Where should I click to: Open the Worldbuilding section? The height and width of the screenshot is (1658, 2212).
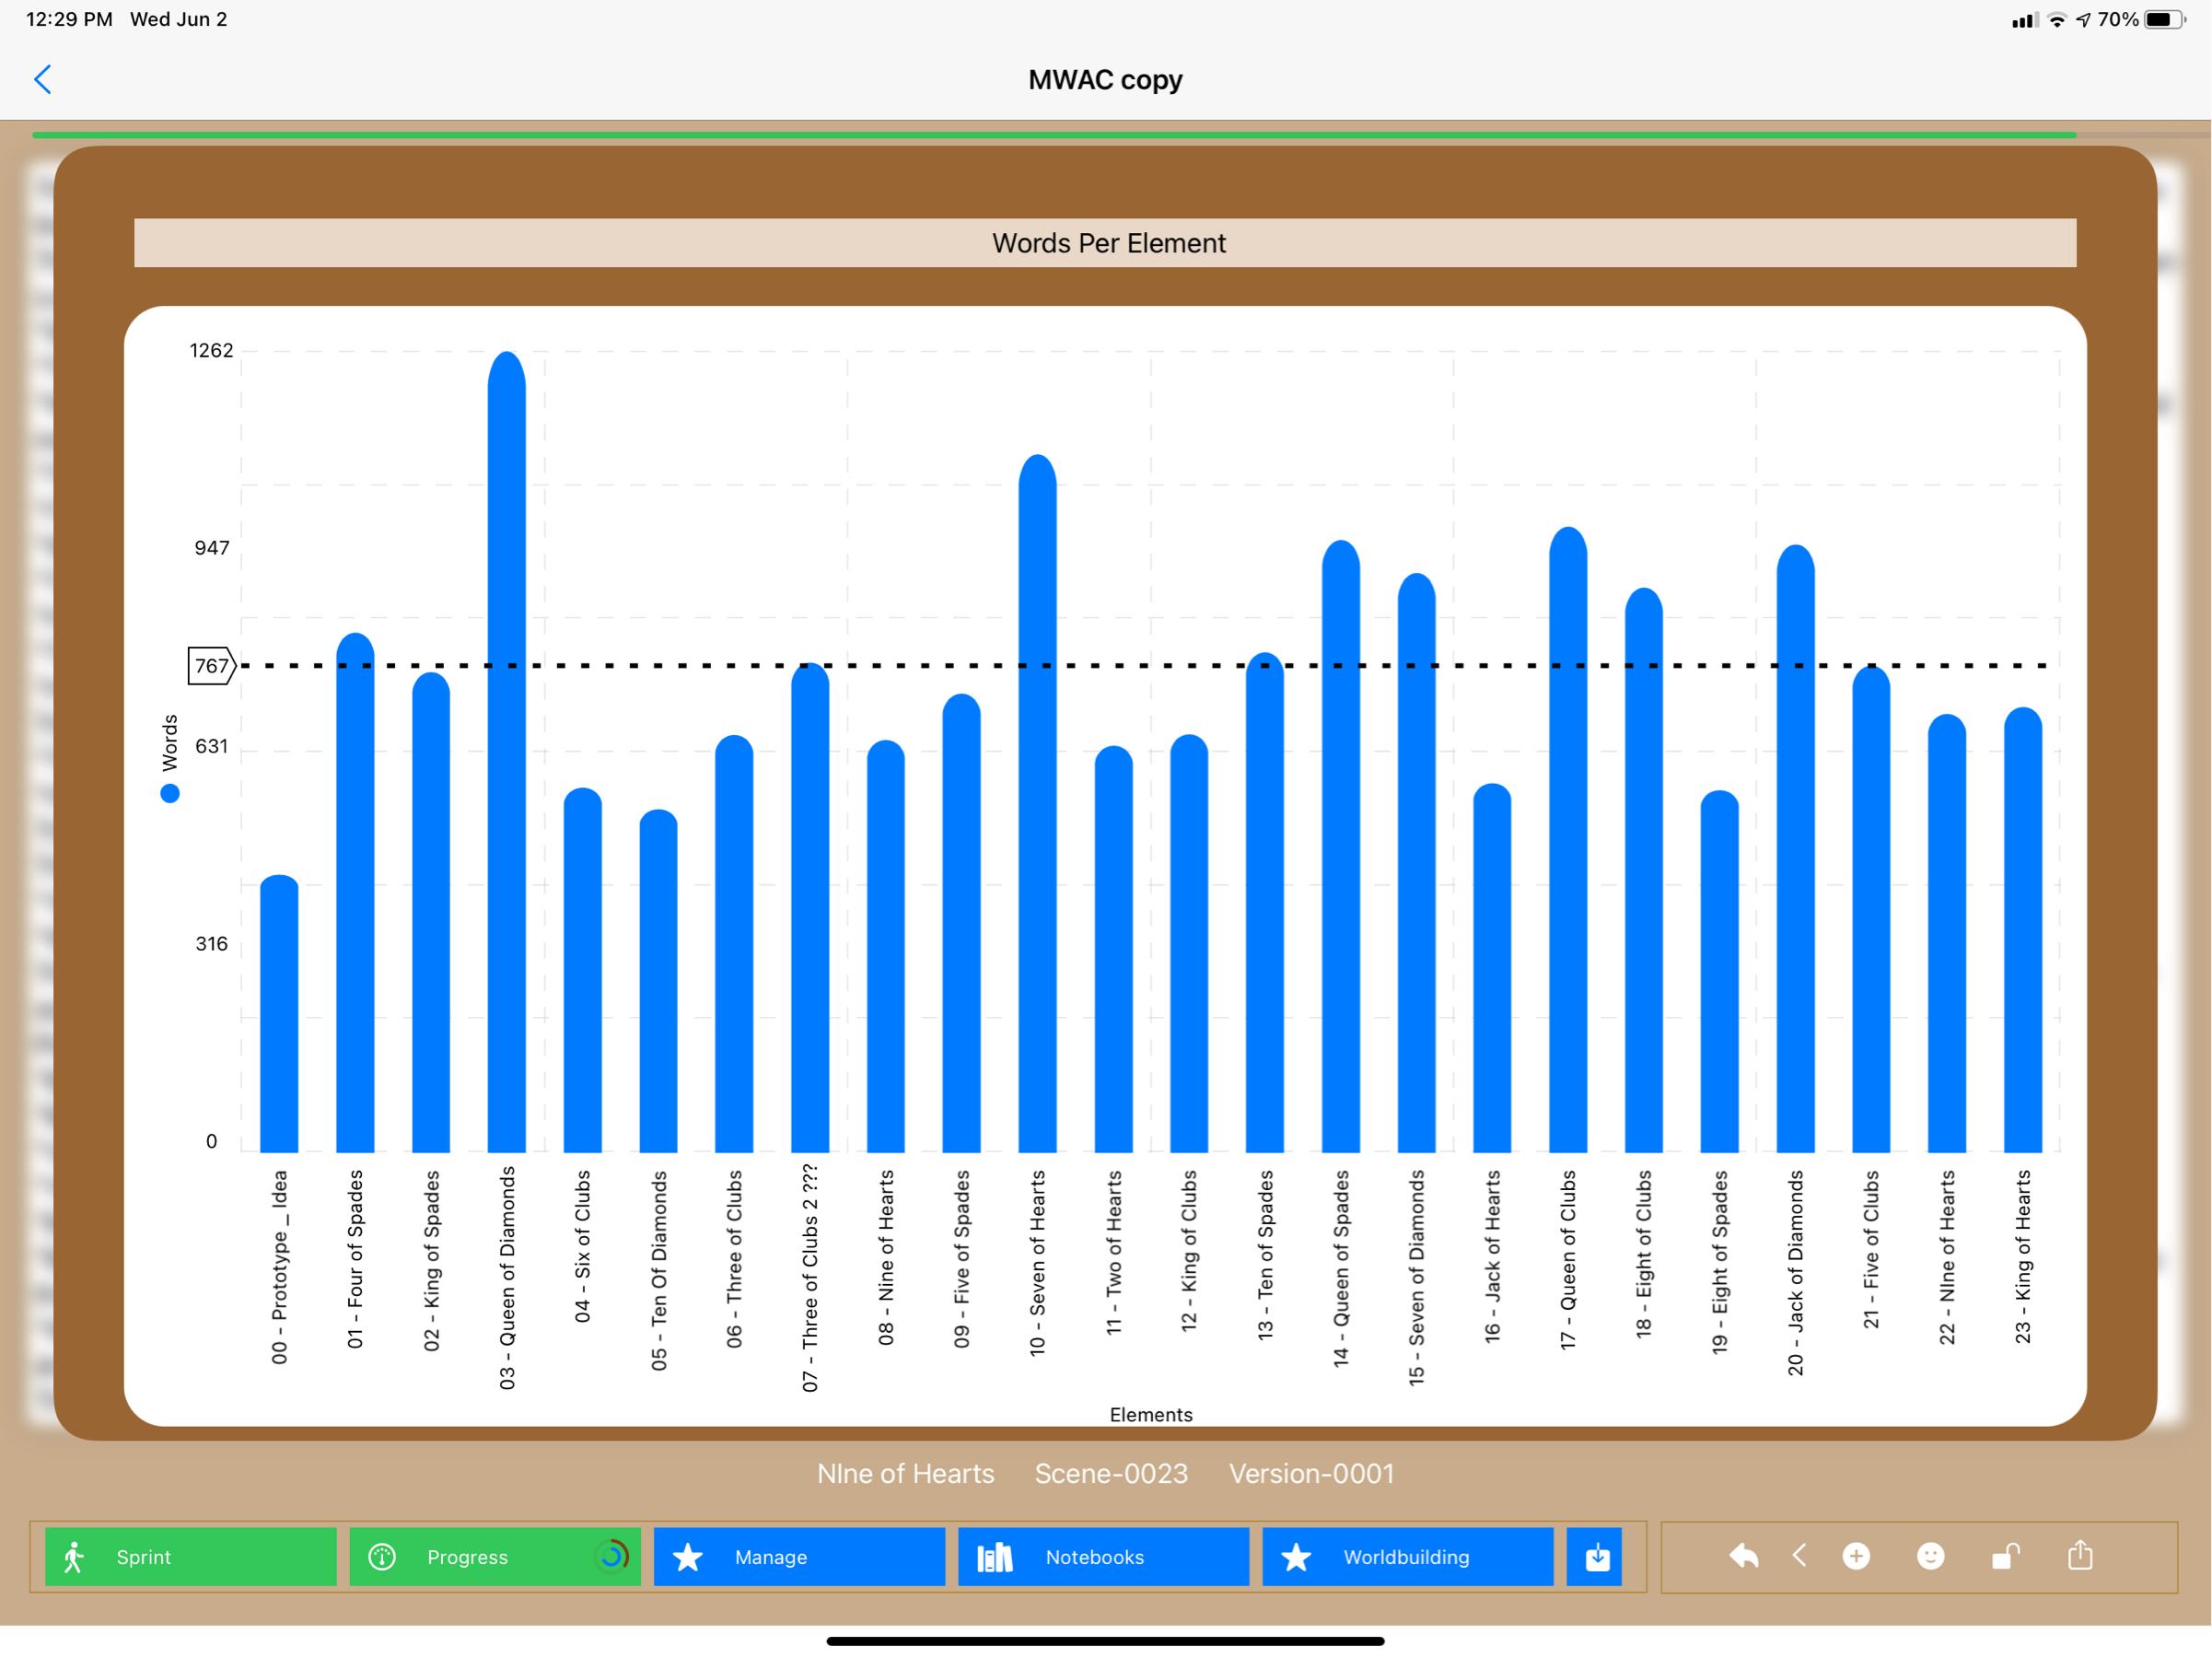point(1406,1556)
